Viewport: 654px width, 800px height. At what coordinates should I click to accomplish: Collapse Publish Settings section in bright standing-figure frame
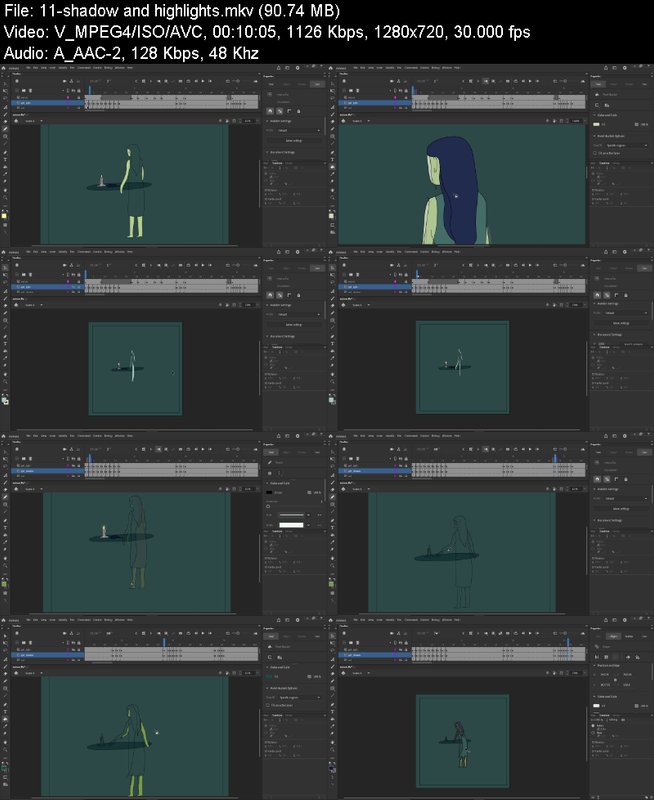click(267, 121)
